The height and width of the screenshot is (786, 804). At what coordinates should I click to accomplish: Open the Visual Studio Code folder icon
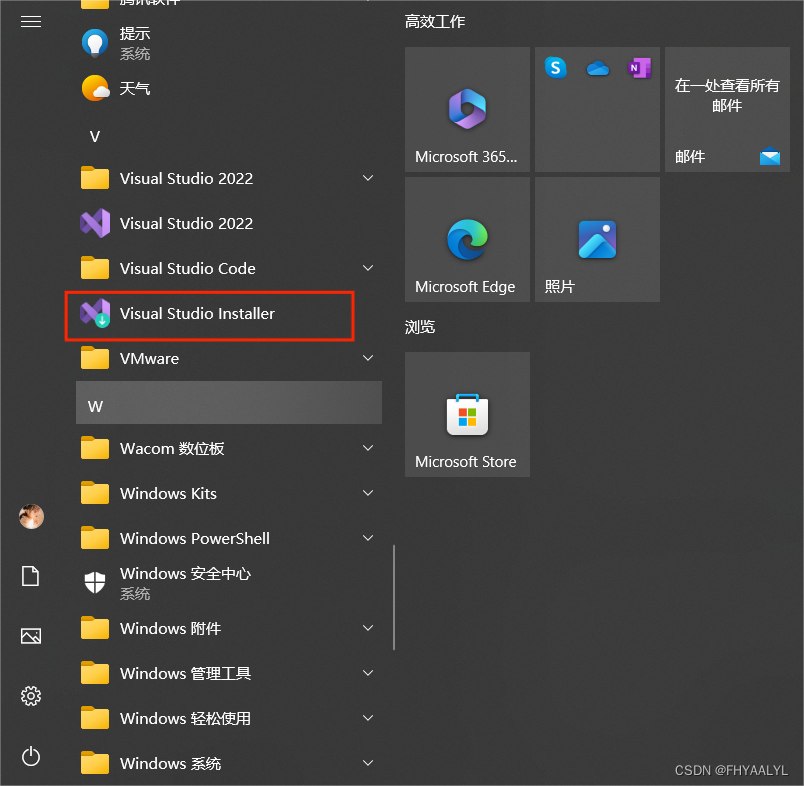pyautogui.click(x=95, y=268)
